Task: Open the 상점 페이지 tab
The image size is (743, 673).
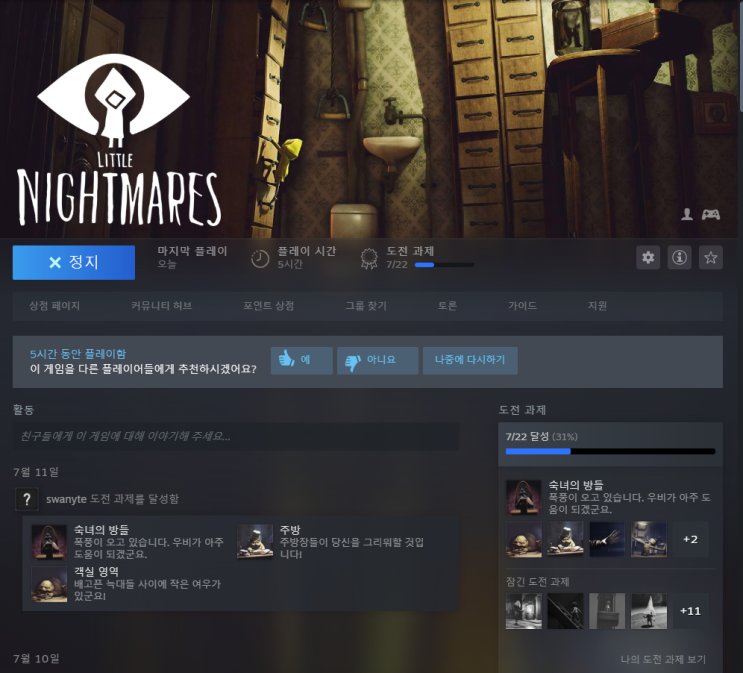Action: point(54,306)
